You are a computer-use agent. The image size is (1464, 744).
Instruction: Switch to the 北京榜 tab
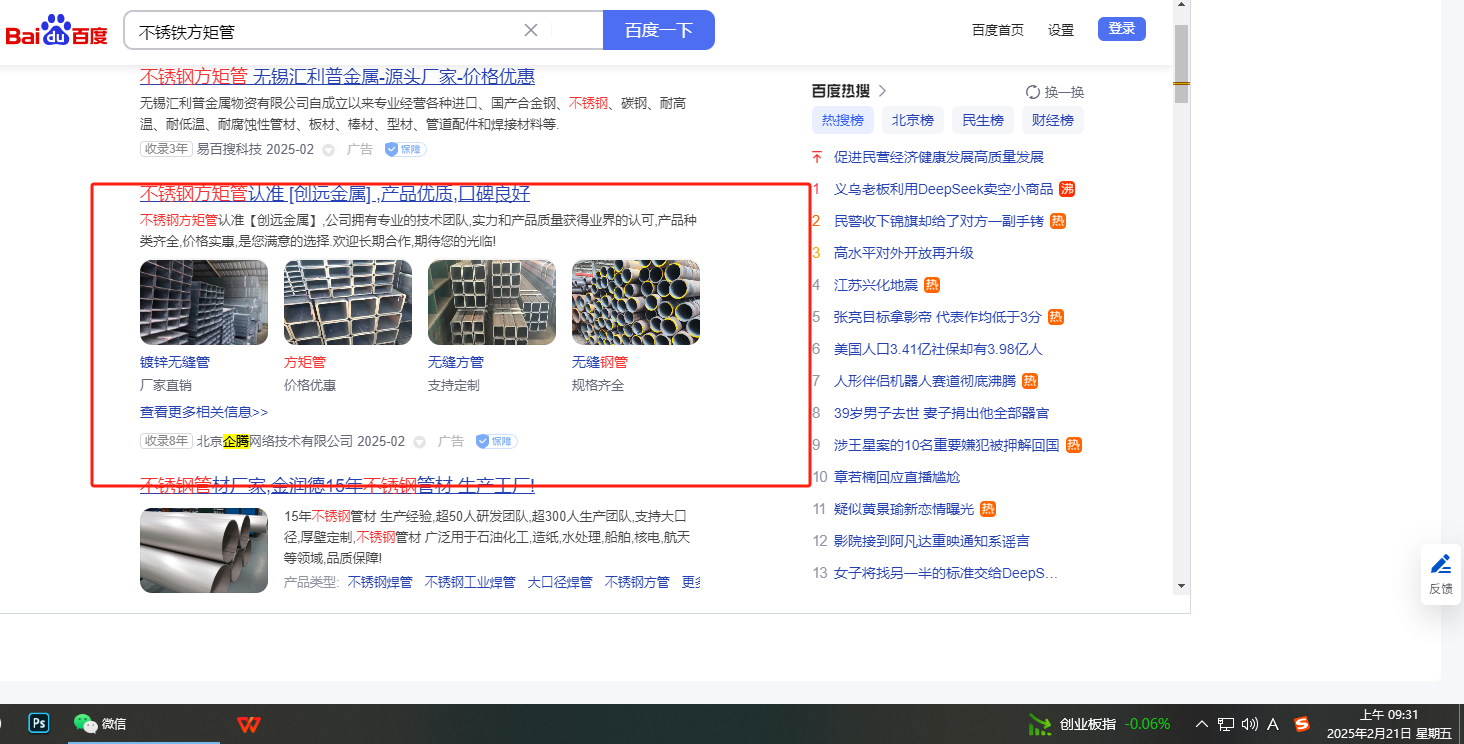[913, 120]
